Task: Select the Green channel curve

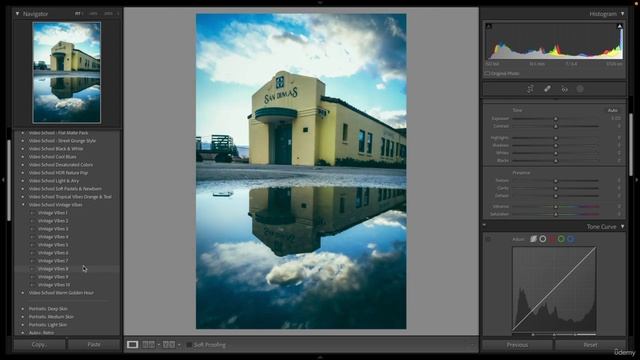Action: coord(561,239)
